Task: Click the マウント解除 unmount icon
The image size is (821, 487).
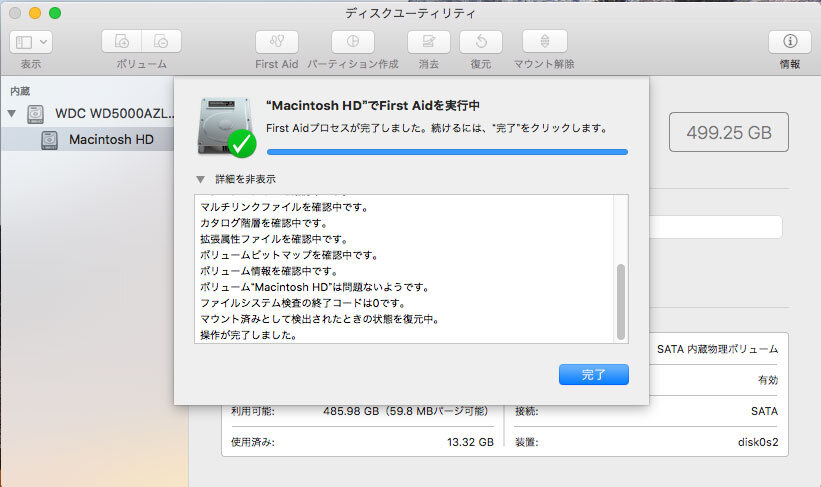Action: pyautogui.click(x=545, y=41)
